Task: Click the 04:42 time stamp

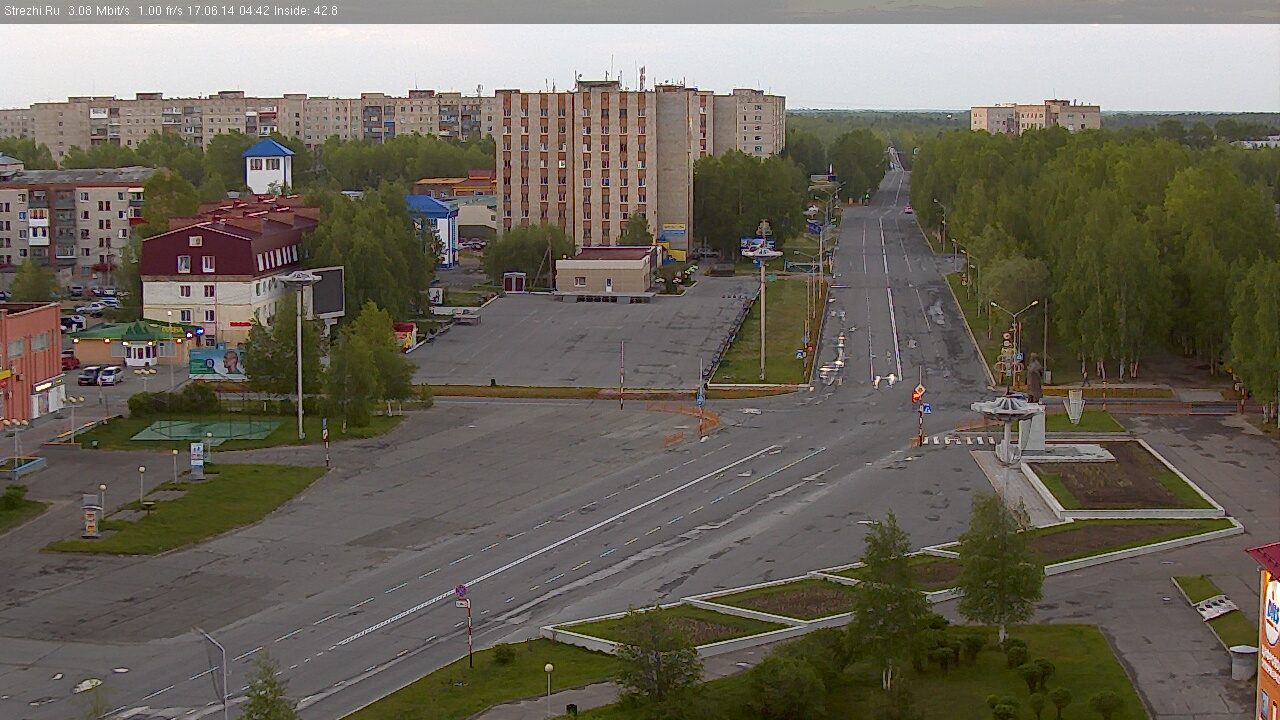Action: [255, 11]
